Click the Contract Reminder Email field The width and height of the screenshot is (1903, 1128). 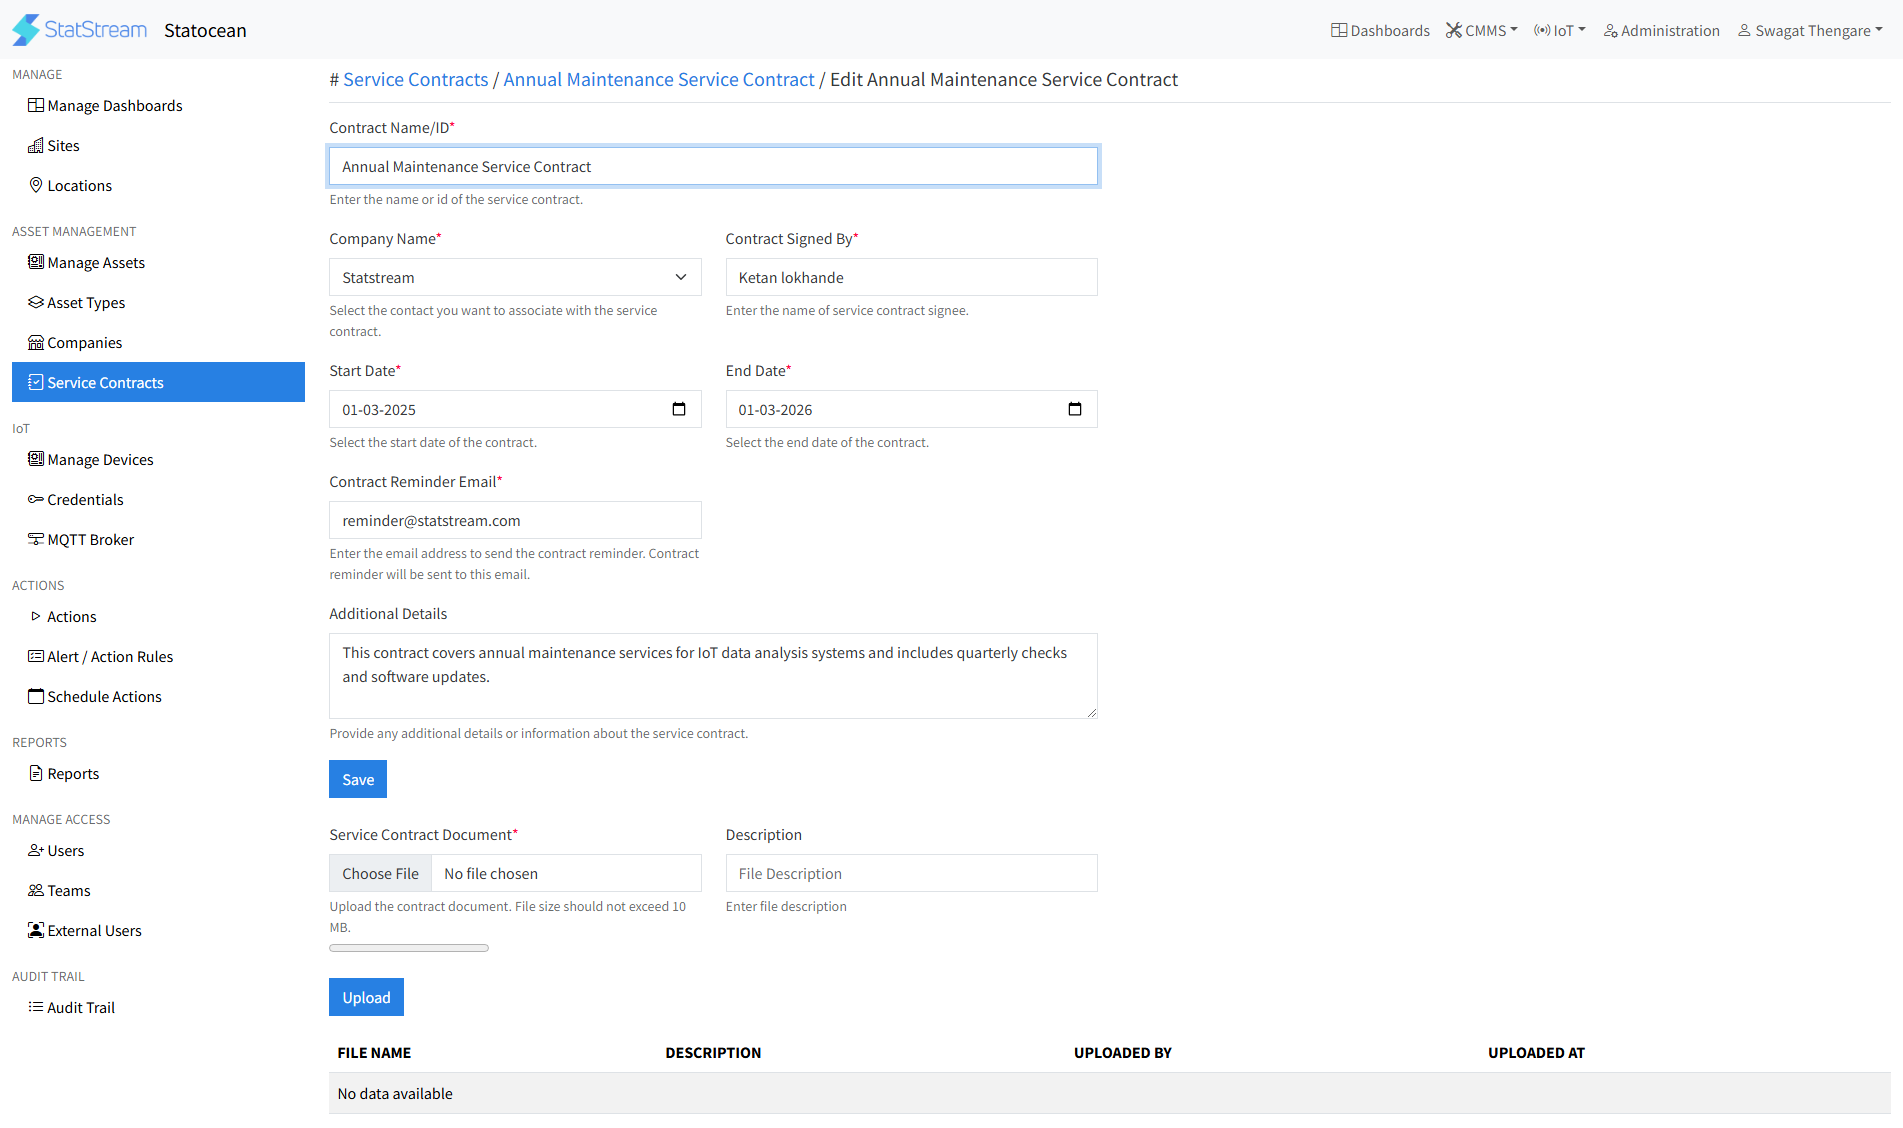pos(514,520)
